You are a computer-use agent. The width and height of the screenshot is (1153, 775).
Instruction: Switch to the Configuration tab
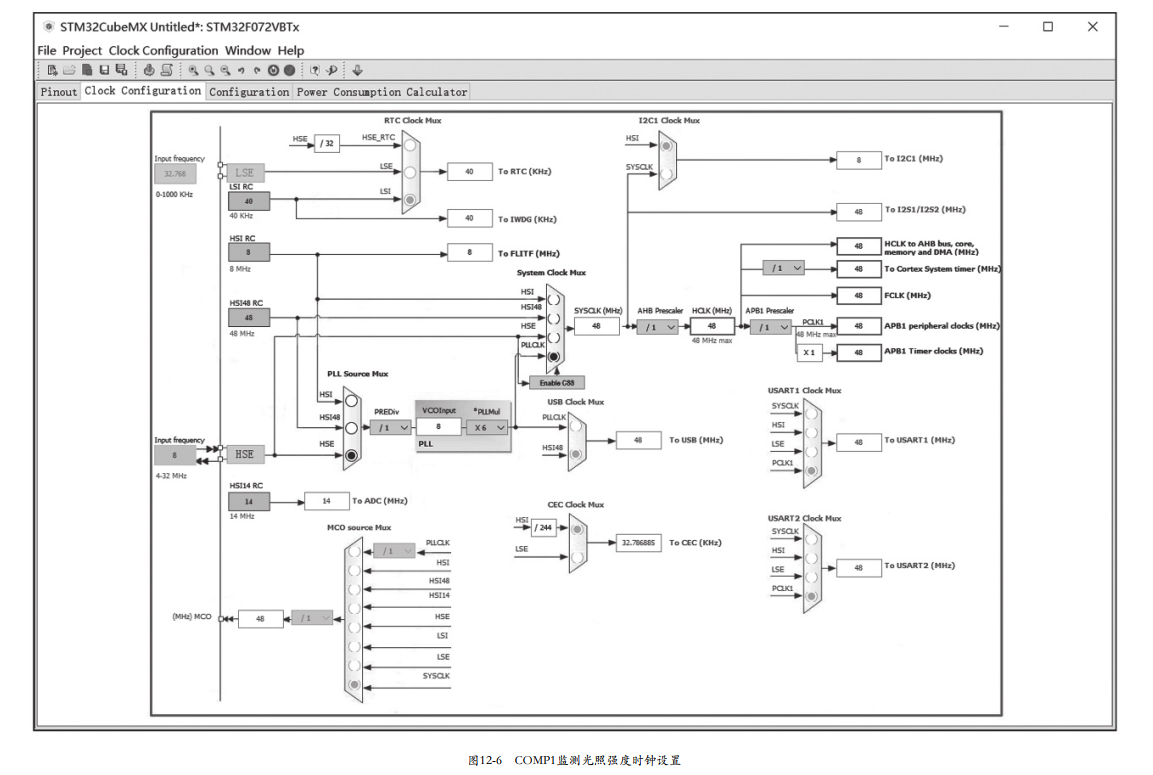coord(249,92)
